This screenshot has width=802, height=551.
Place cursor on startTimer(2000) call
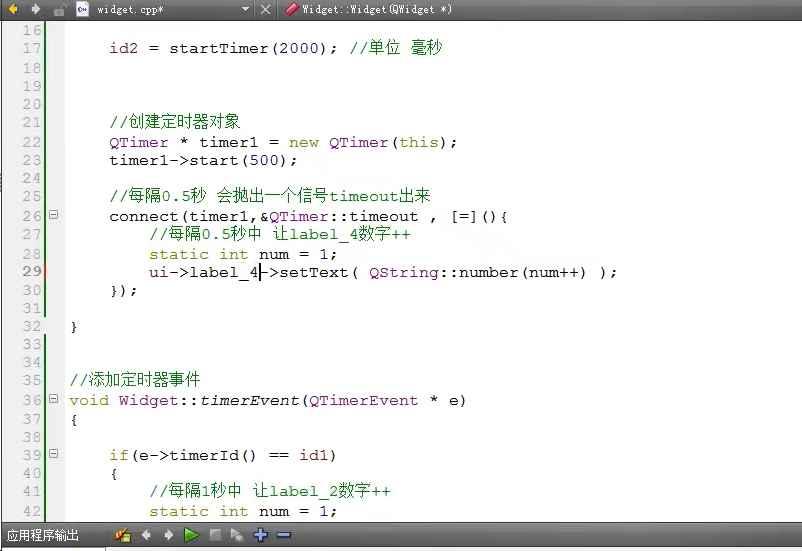[x=248, y=49]
